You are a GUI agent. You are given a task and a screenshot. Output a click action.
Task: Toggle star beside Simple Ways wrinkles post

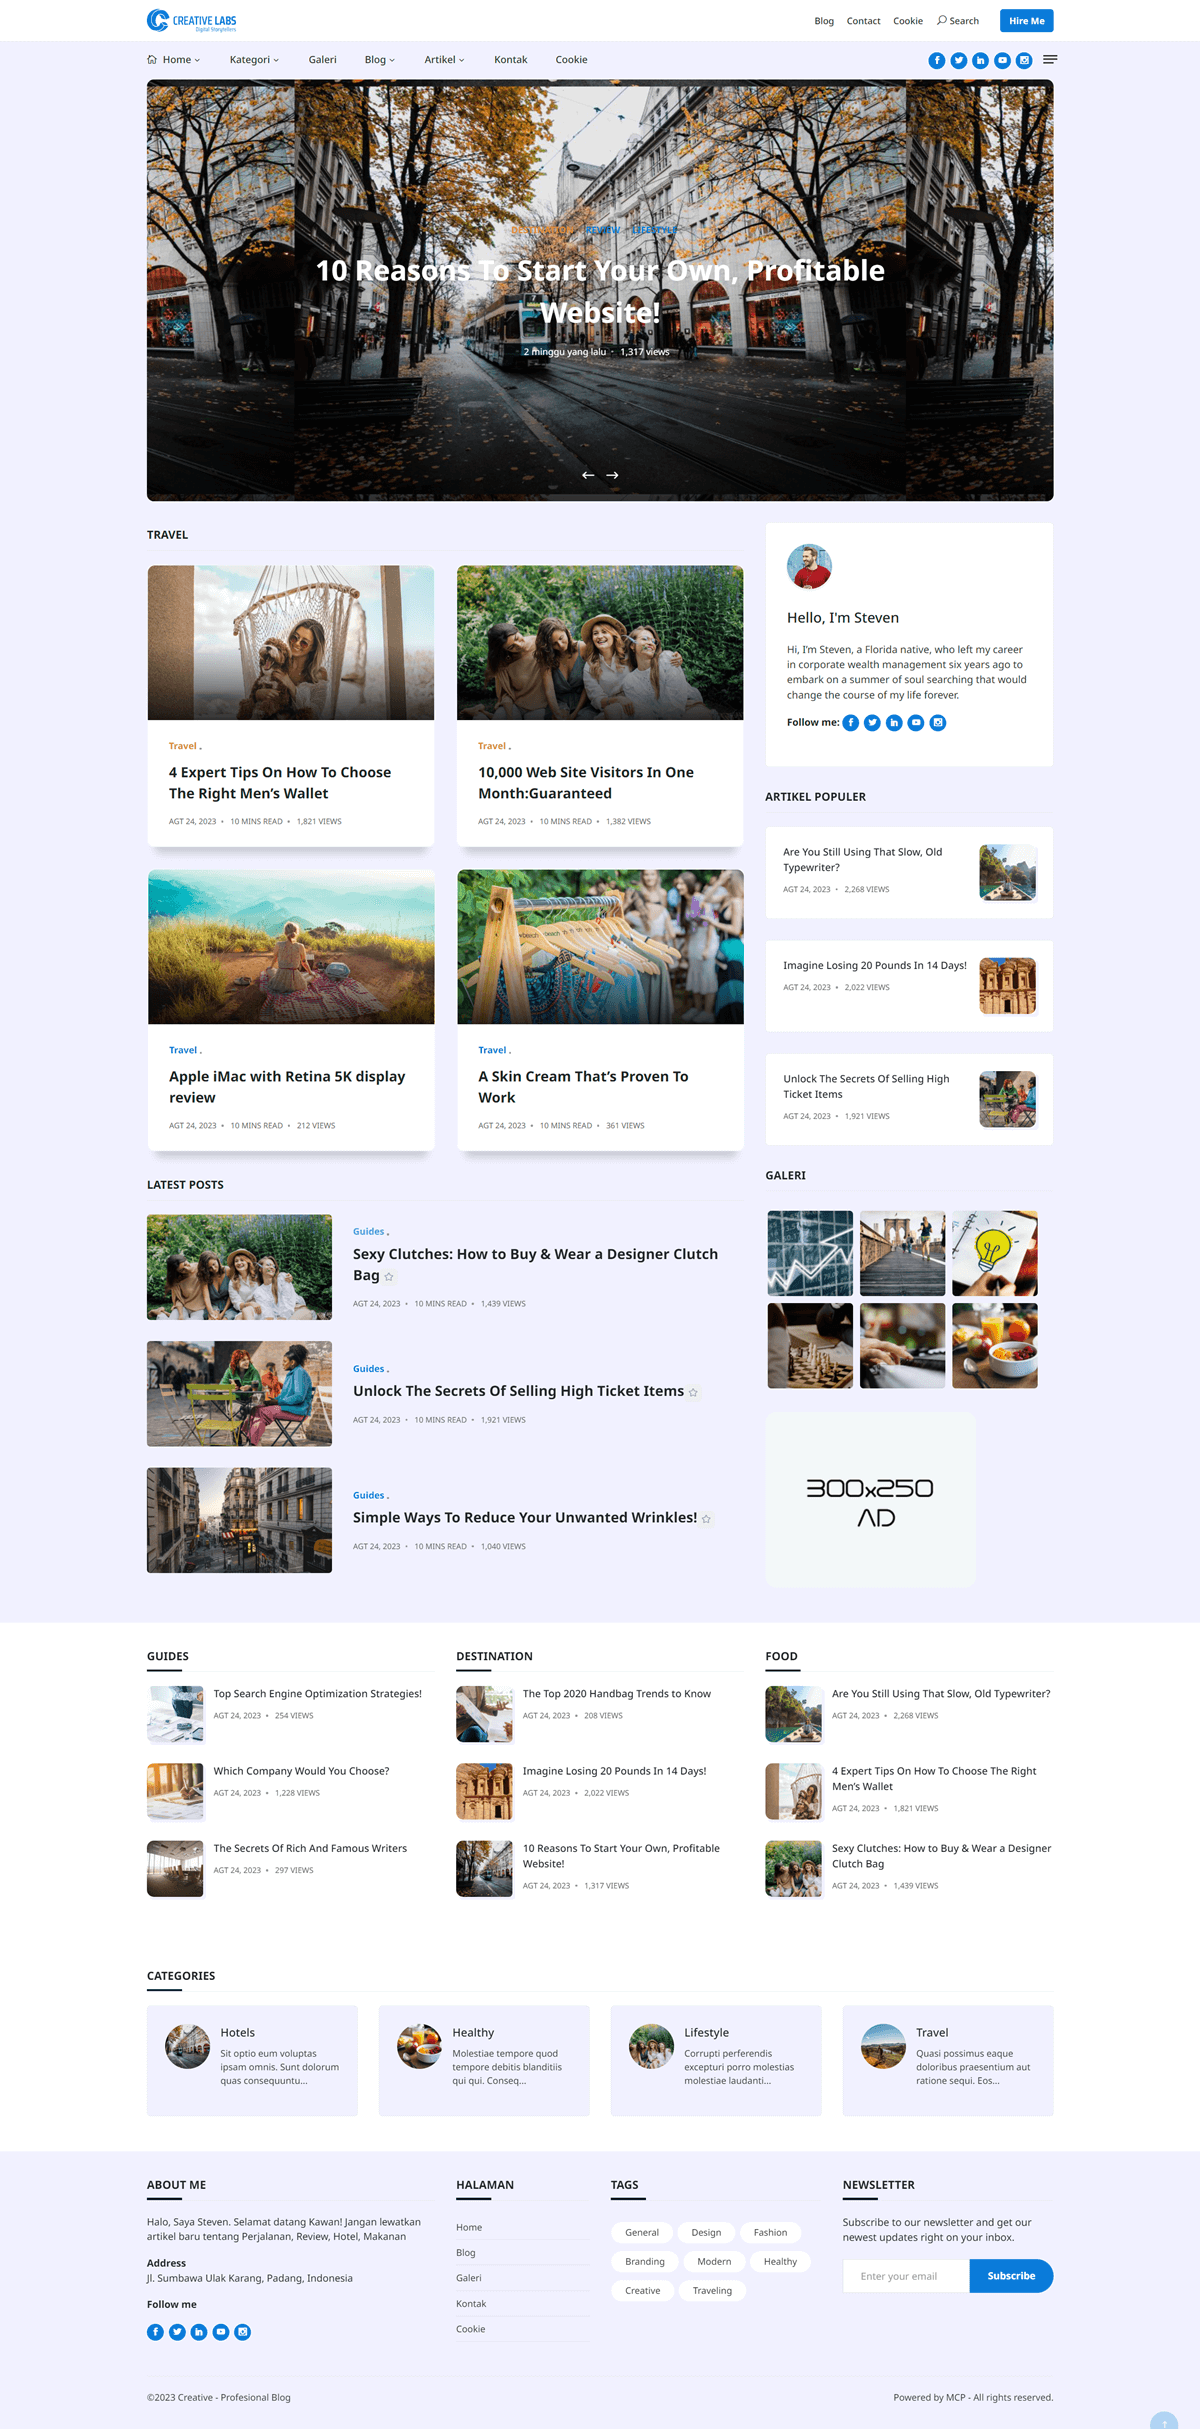tap(706, 1519)
